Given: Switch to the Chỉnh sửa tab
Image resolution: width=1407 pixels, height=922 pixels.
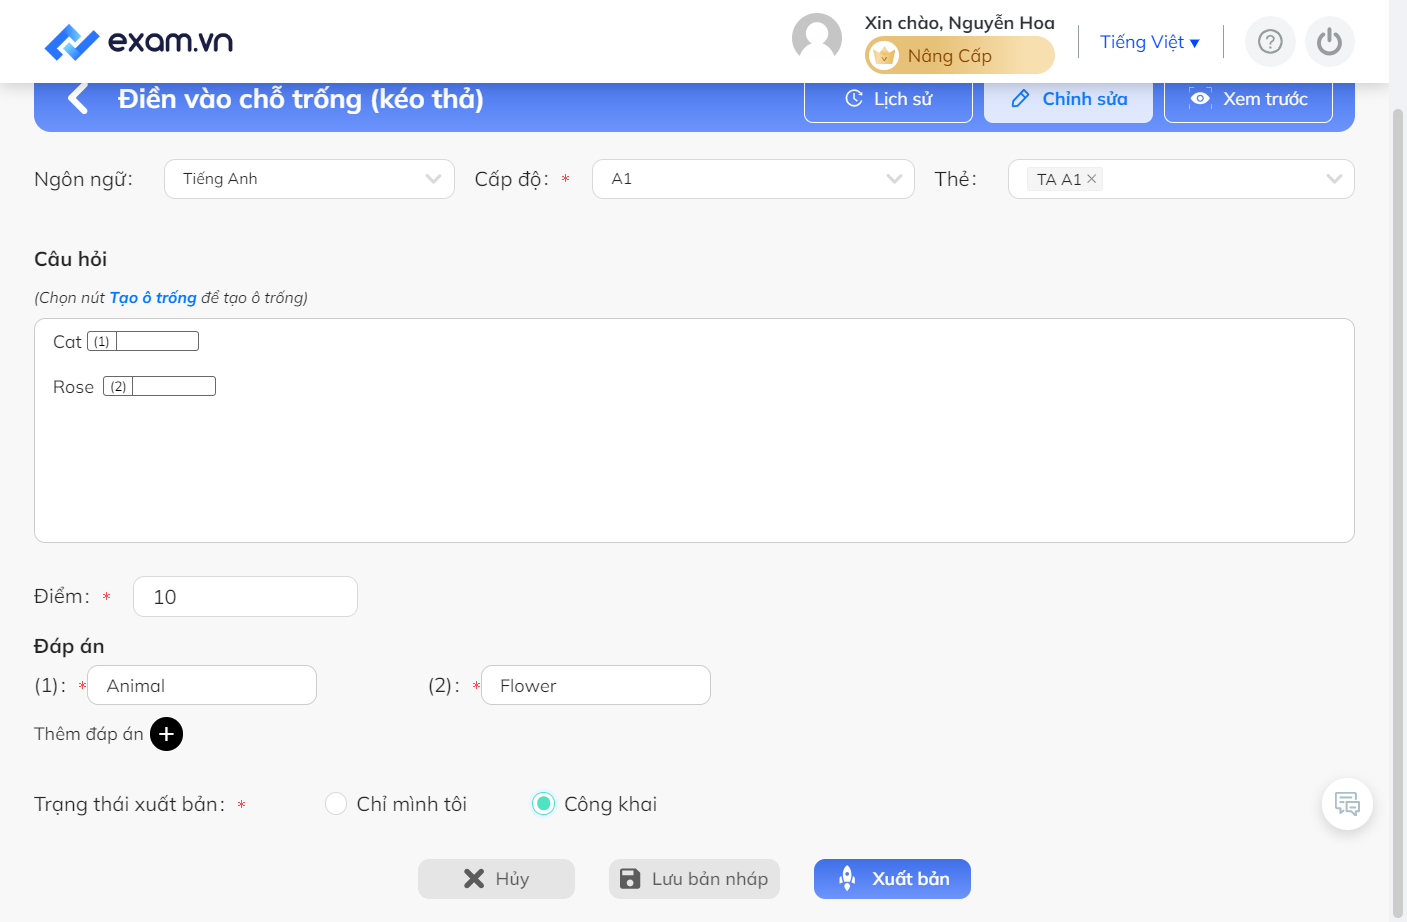Looking at the screenshot, I should [1068, 99].
